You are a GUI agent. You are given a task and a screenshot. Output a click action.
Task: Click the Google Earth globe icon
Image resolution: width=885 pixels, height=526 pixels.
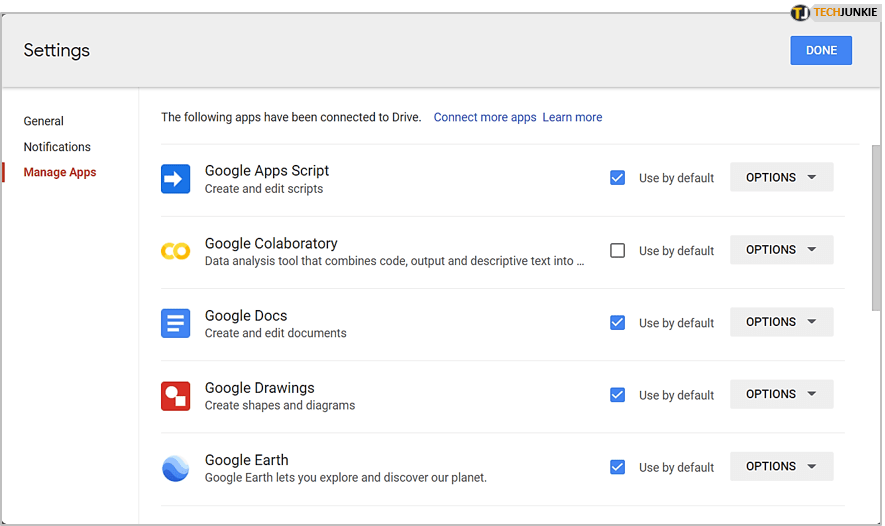point(175,468)
